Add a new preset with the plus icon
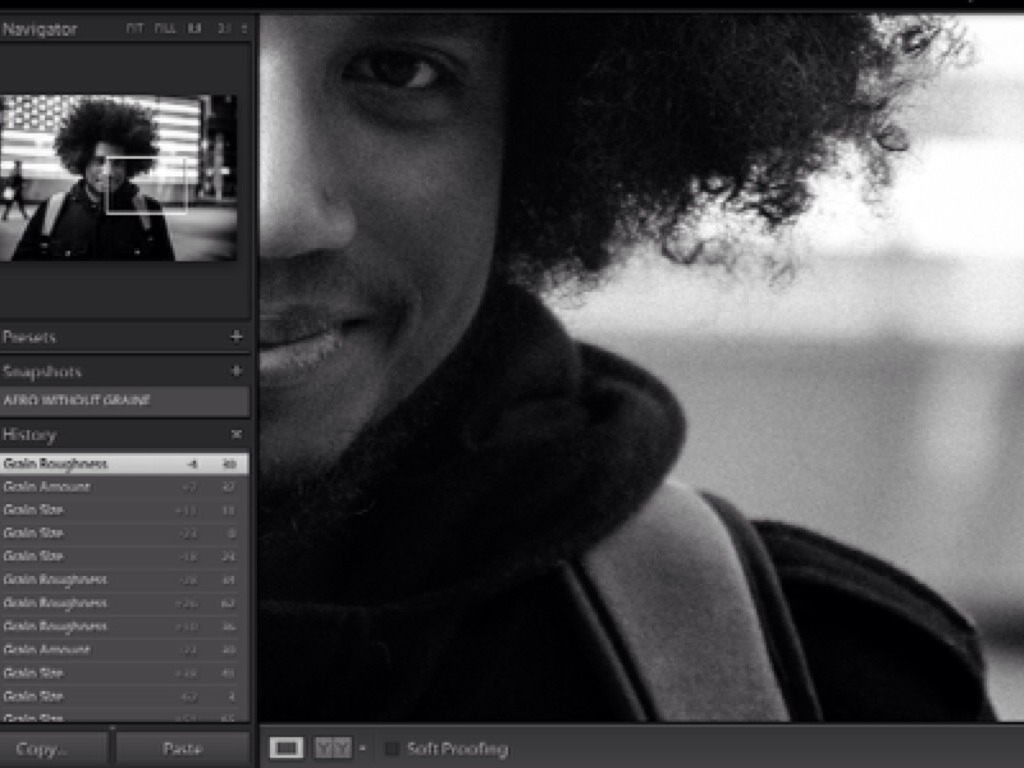 (x=236, y=337)
